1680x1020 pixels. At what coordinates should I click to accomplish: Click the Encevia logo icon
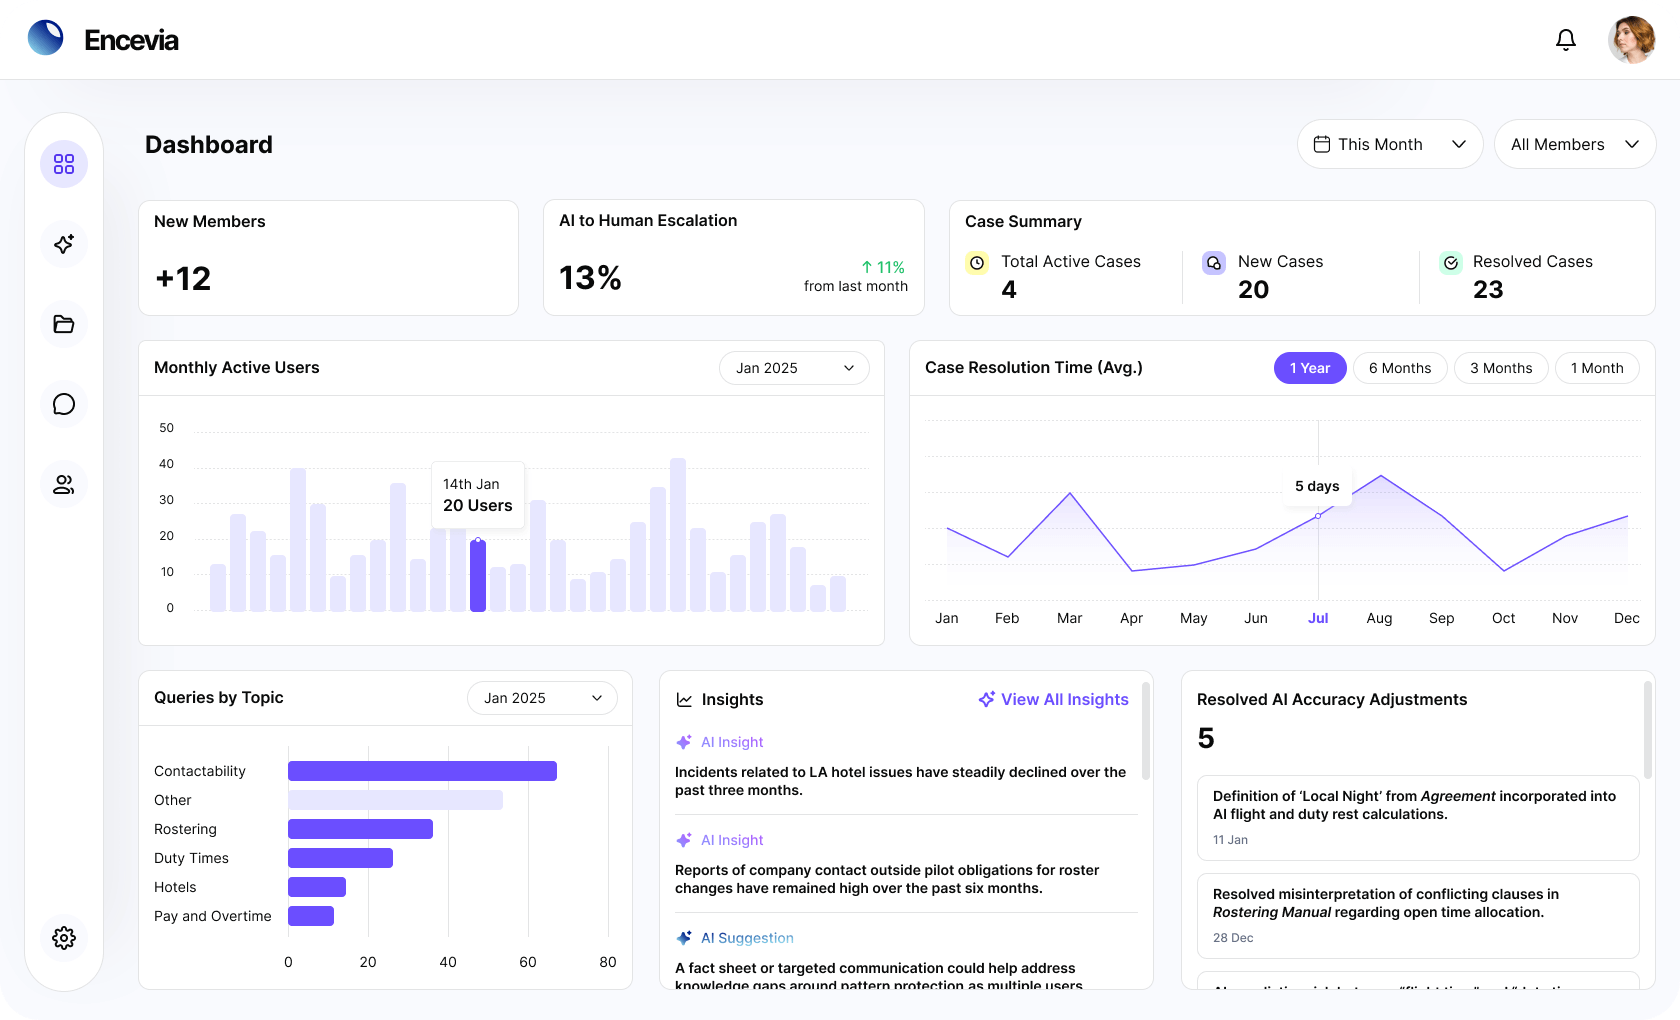tap(46, 38)
